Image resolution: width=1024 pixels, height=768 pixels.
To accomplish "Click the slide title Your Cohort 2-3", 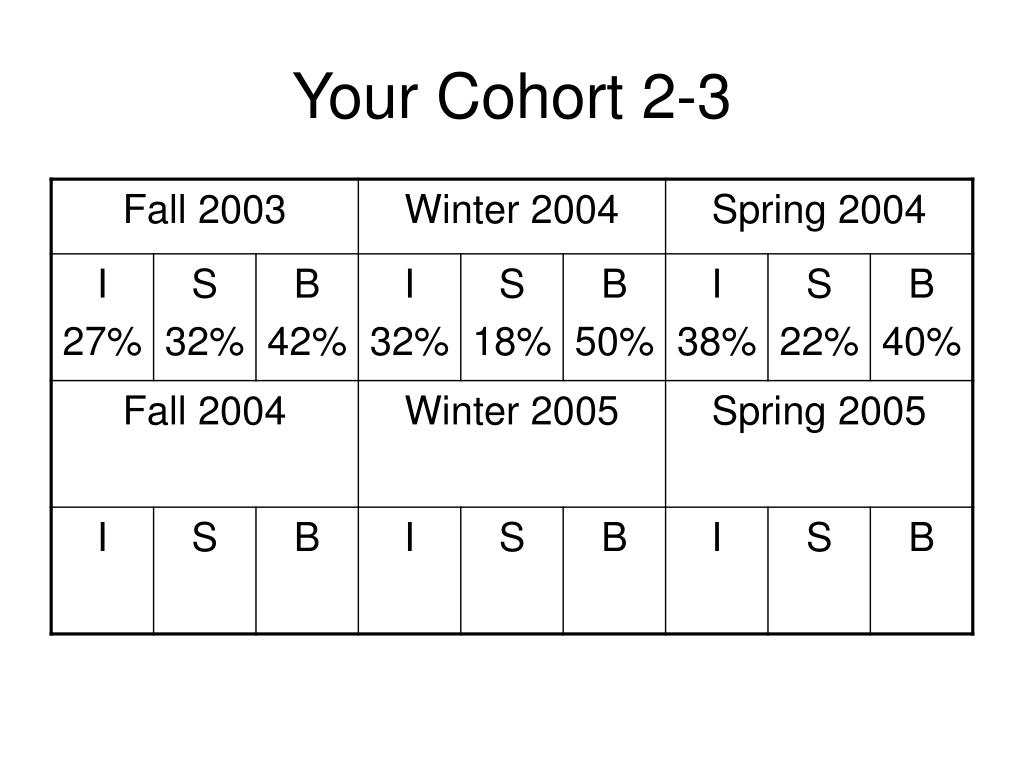I will (511, 97).
